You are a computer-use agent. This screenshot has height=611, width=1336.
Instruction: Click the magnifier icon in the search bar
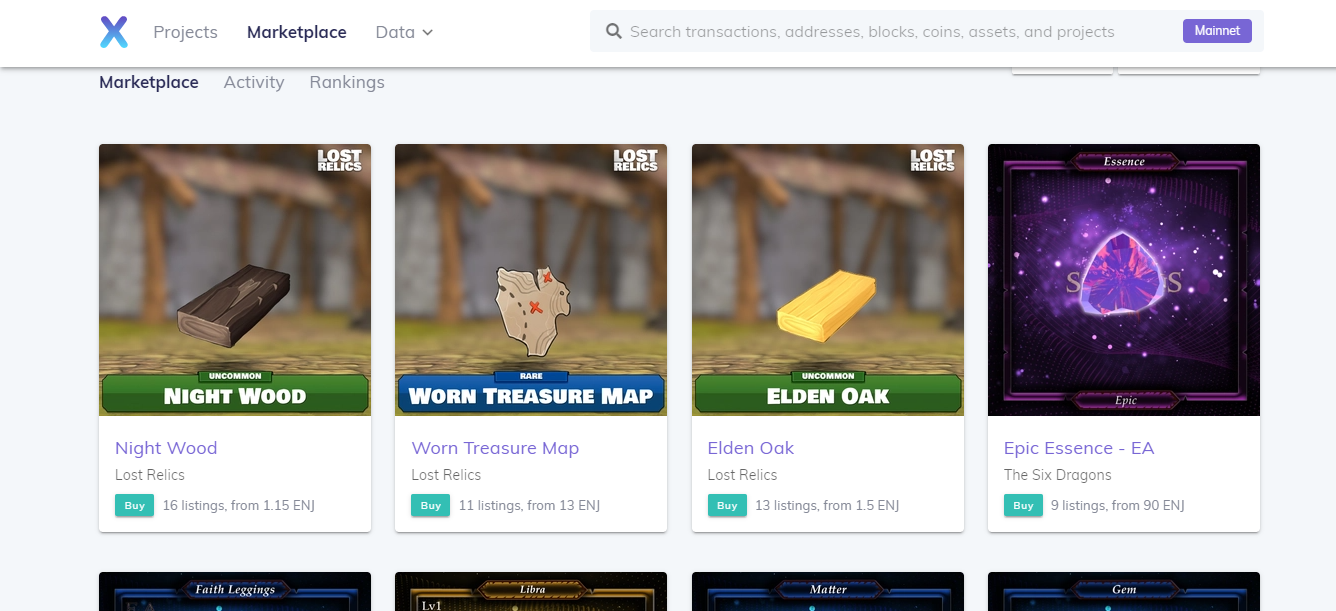click(x=614, y=32)
